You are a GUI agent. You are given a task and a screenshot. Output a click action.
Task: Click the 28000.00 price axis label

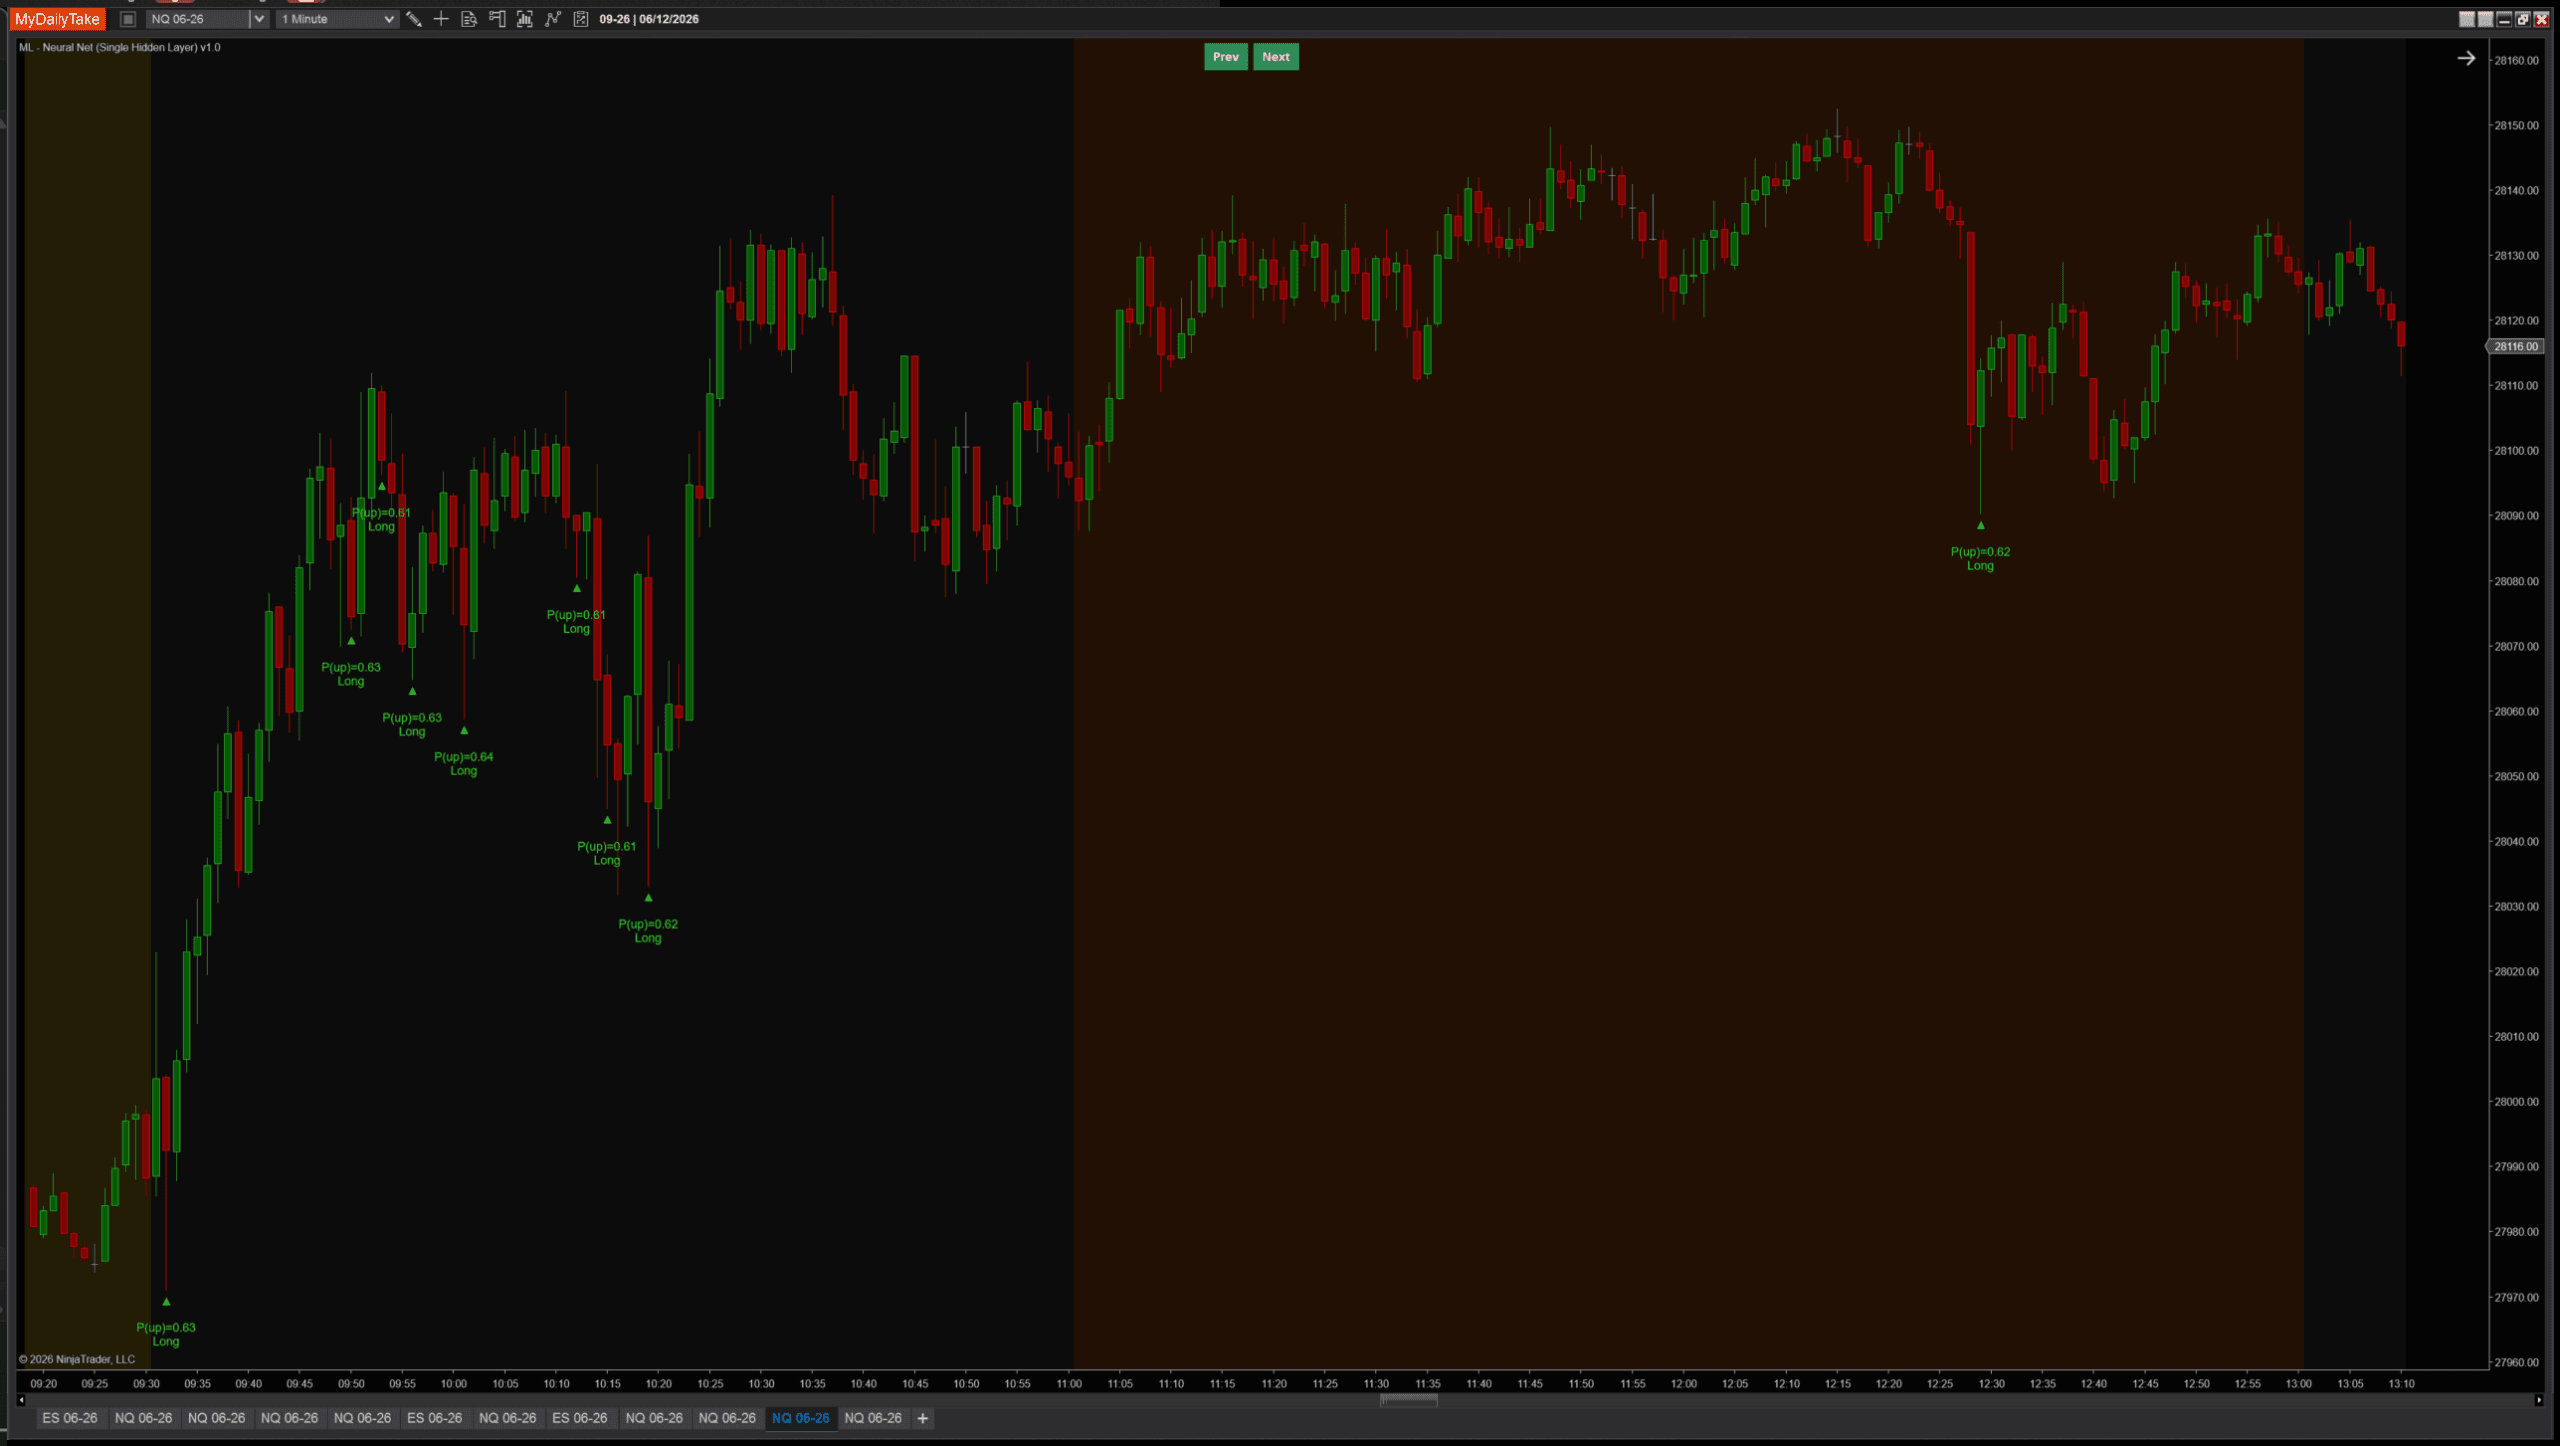[2516, 1102]
